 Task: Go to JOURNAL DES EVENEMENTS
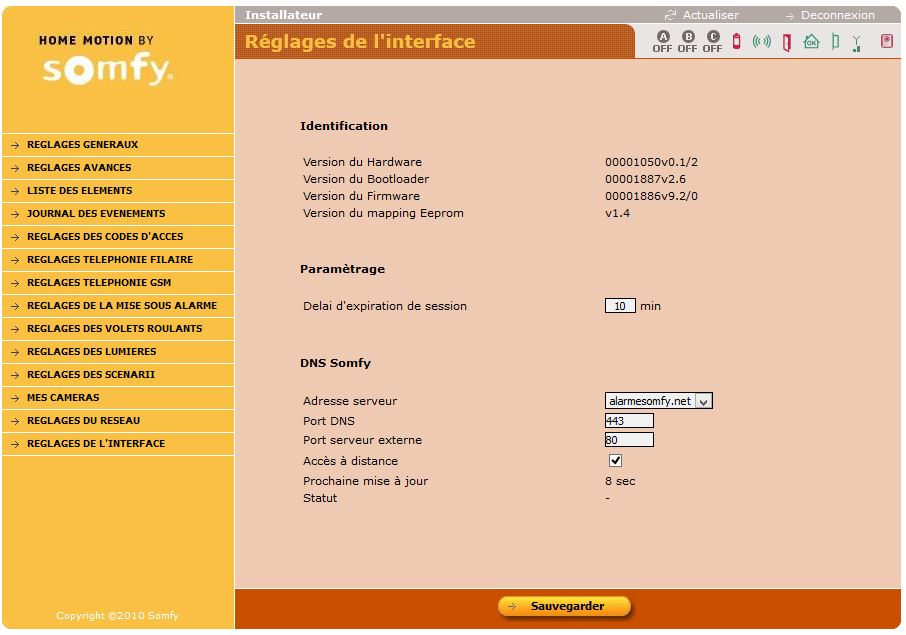(x=96, y=214)
